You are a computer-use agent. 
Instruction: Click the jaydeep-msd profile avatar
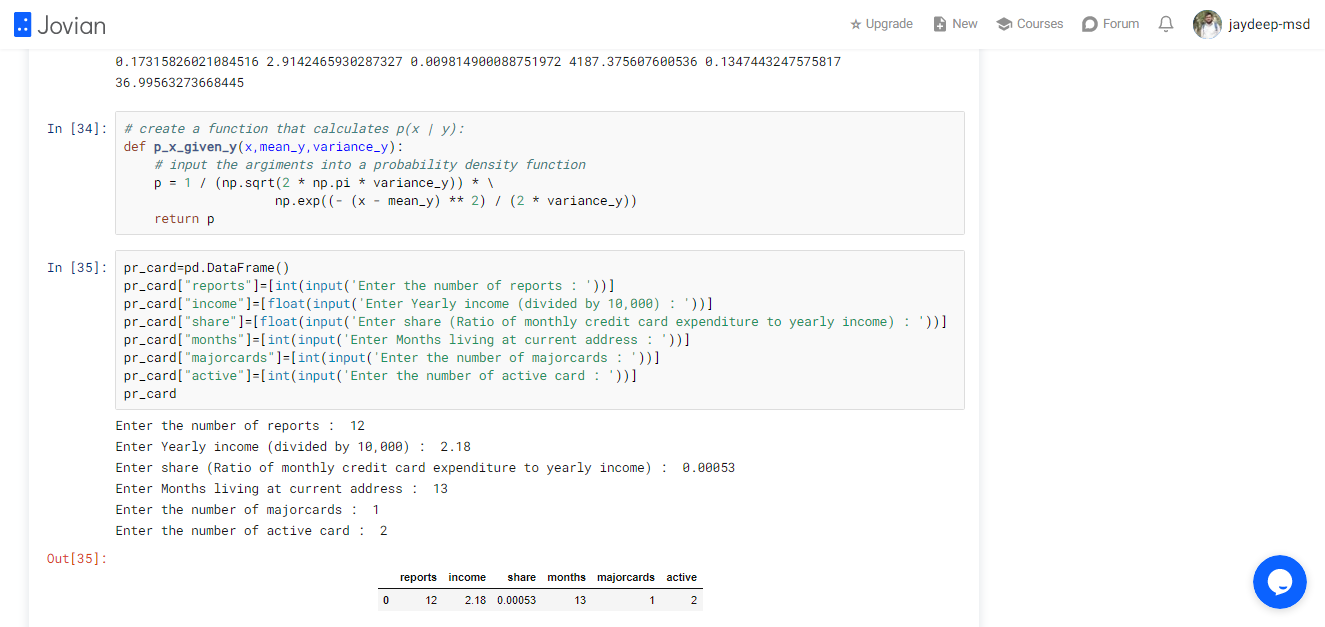point(1207,24)
